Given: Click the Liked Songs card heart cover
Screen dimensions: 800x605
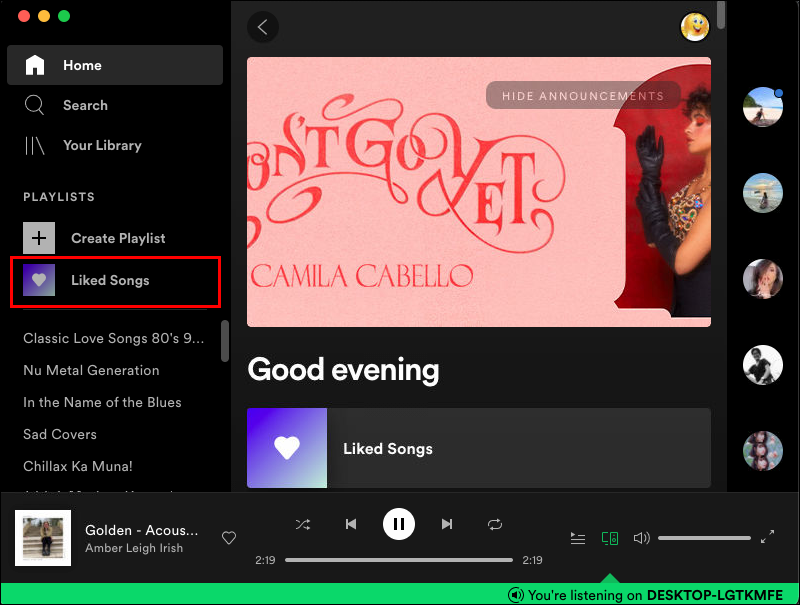Looking at the screenshot, I should point(287,448).
